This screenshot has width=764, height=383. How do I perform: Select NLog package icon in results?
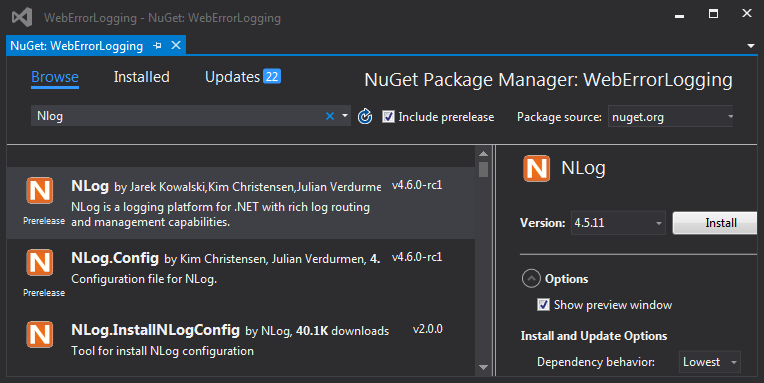(39, 191)
